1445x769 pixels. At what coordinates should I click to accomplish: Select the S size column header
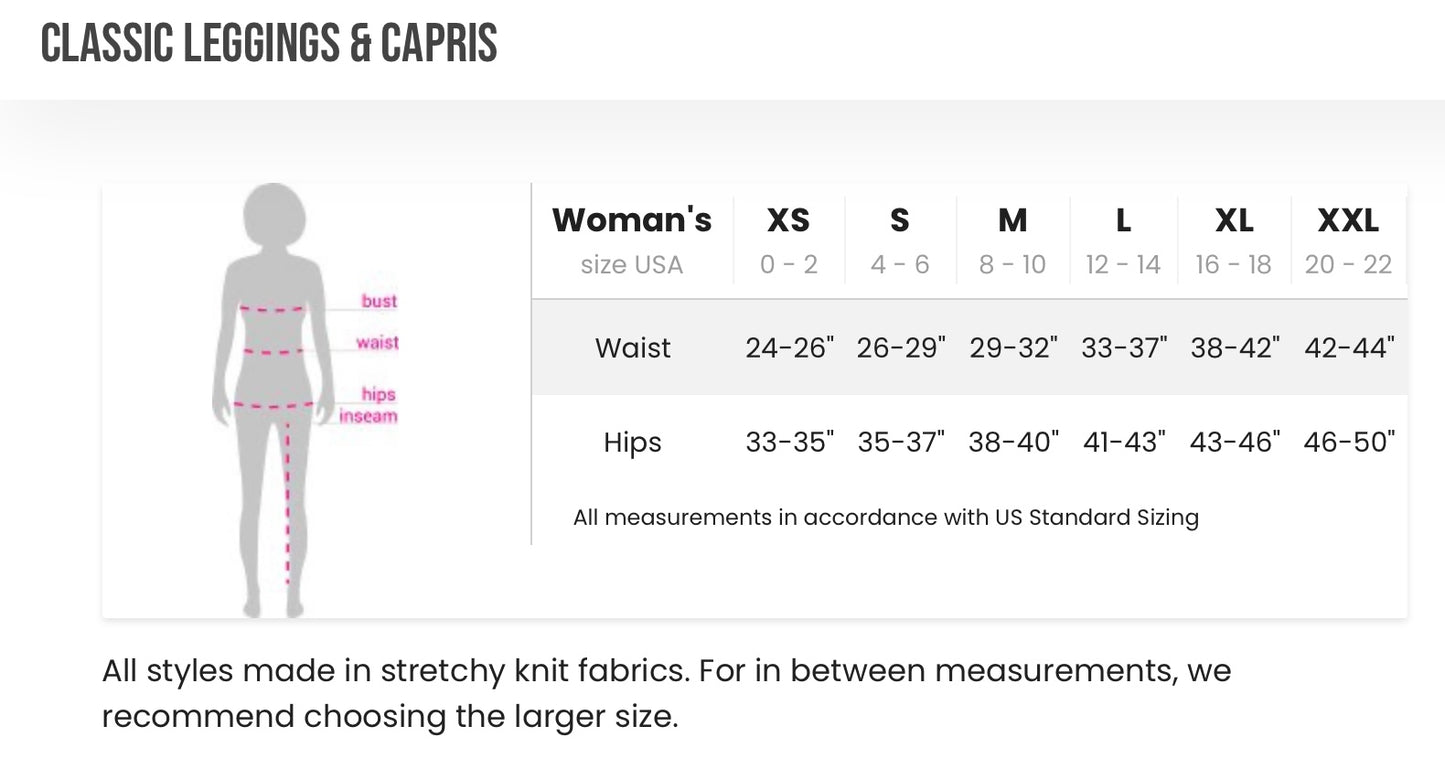point(900,220)
